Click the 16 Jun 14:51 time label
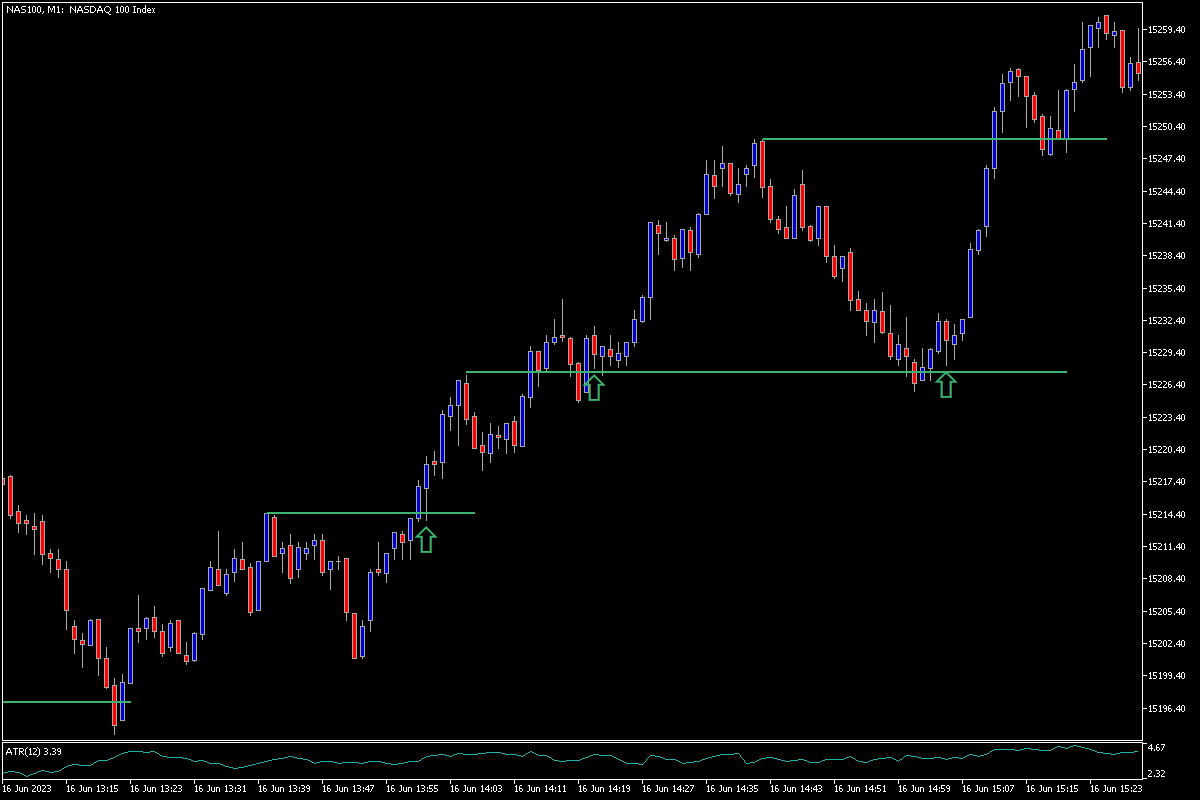 860,789
